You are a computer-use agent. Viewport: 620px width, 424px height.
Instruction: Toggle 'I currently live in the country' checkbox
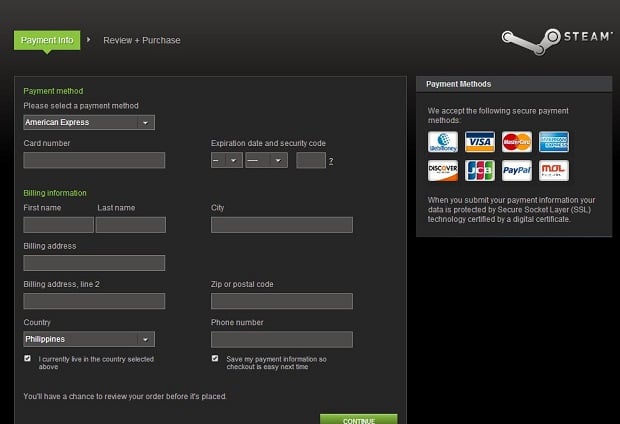click(x=28, y=358)
